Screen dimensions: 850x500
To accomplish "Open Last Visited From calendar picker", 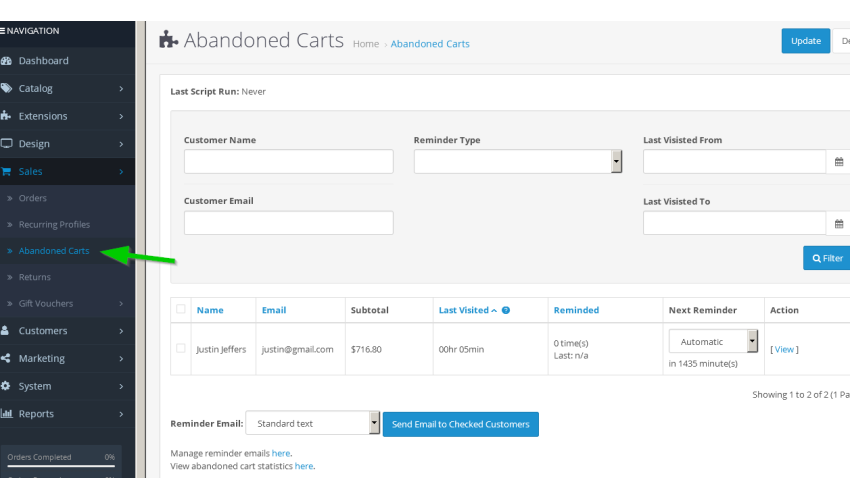I will point(838,162).
